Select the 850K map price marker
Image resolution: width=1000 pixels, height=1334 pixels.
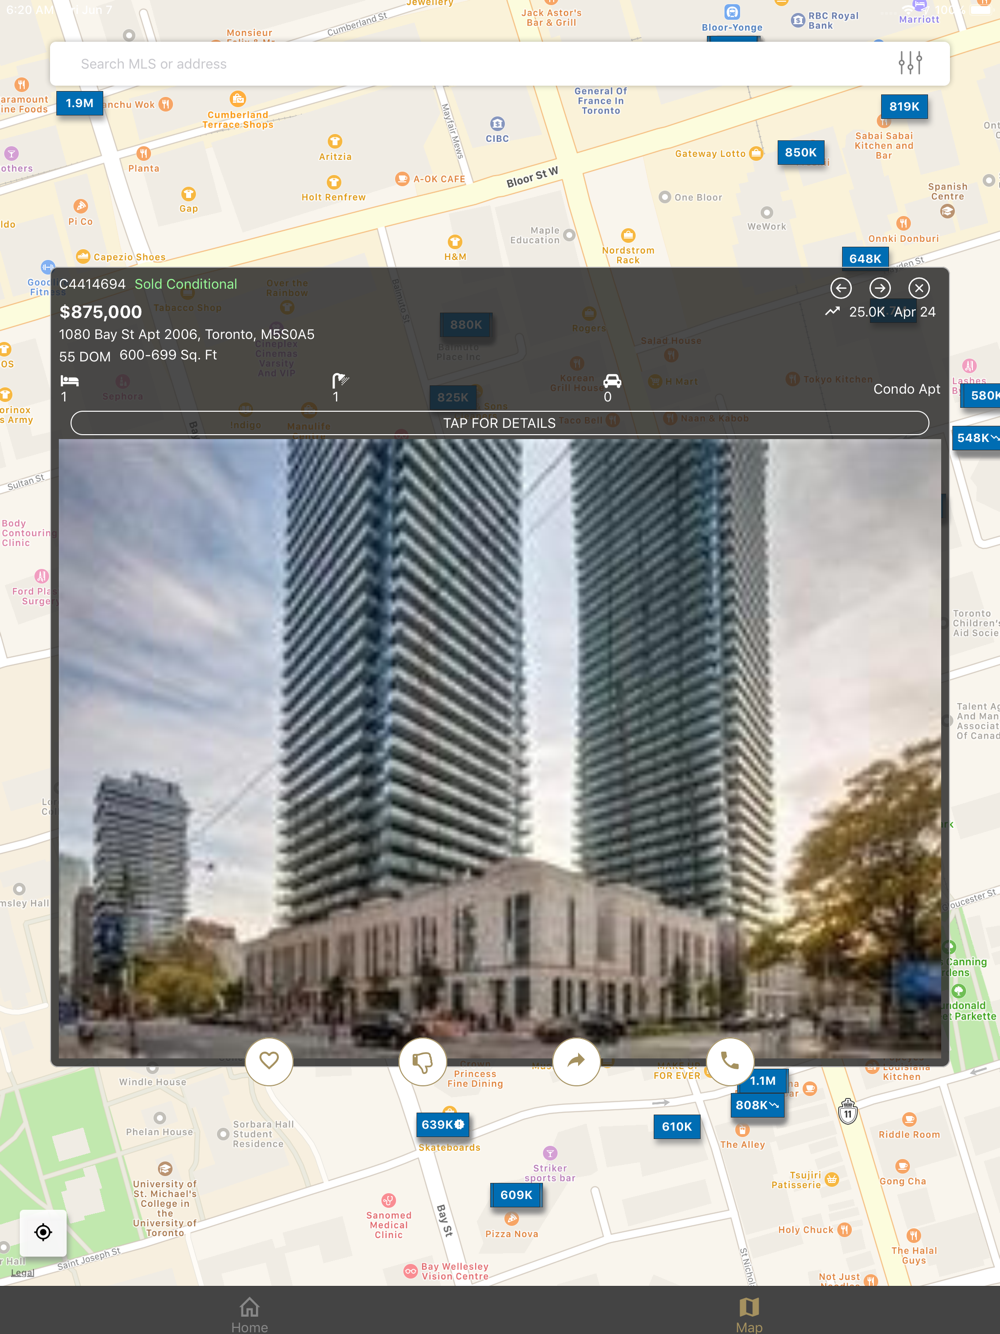pos(800,153)
